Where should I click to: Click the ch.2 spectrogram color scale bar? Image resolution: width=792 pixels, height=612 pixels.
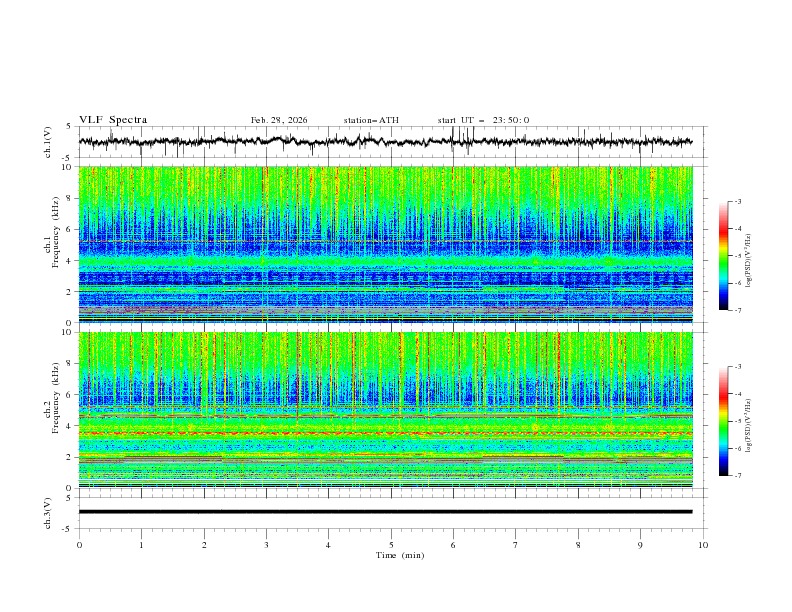tap(723, 421)
